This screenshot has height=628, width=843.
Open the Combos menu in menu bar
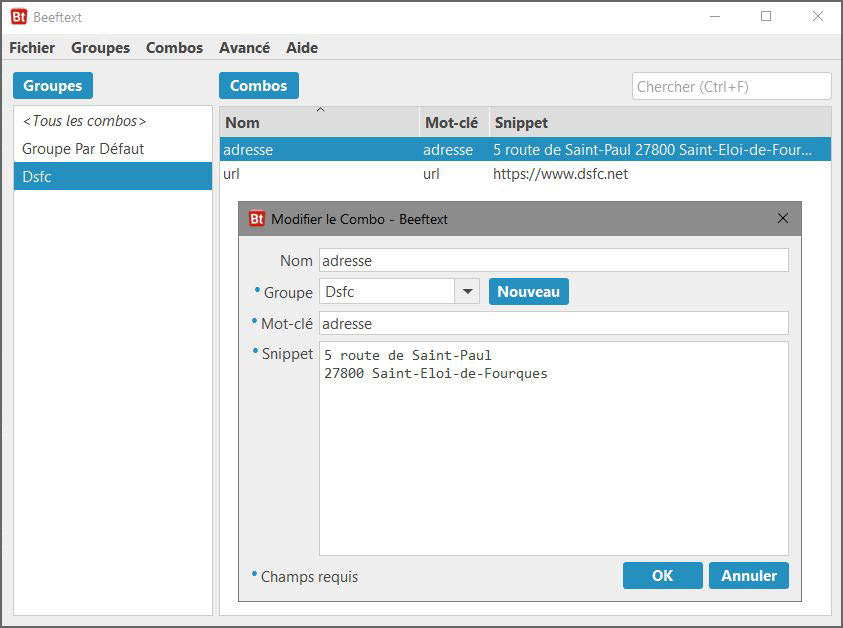(174, 48)
